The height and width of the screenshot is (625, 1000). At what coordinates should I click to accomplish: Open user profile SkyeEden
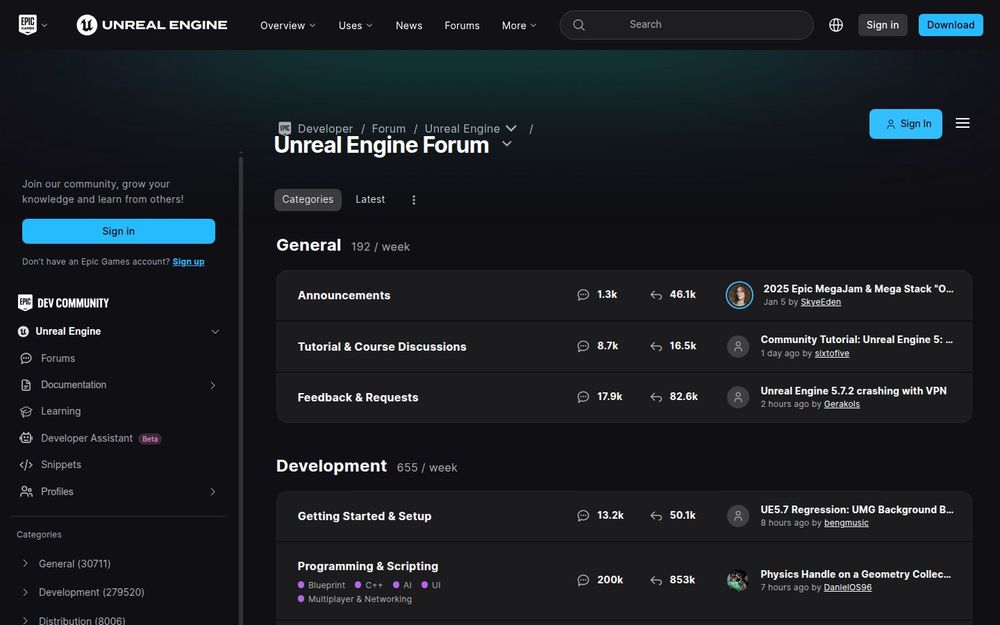click(x=821, y=302)
